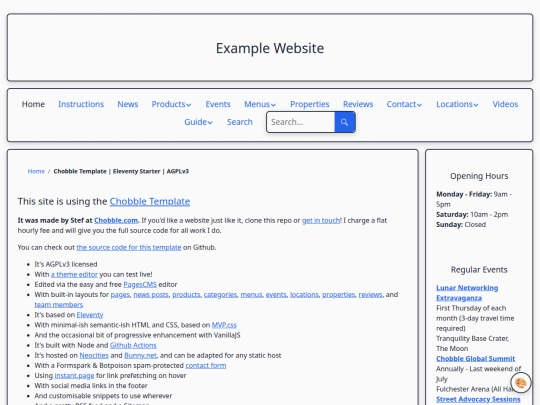Open the Instructions nav item
Screen dimensions: 540x405
[x=81, y=104]
